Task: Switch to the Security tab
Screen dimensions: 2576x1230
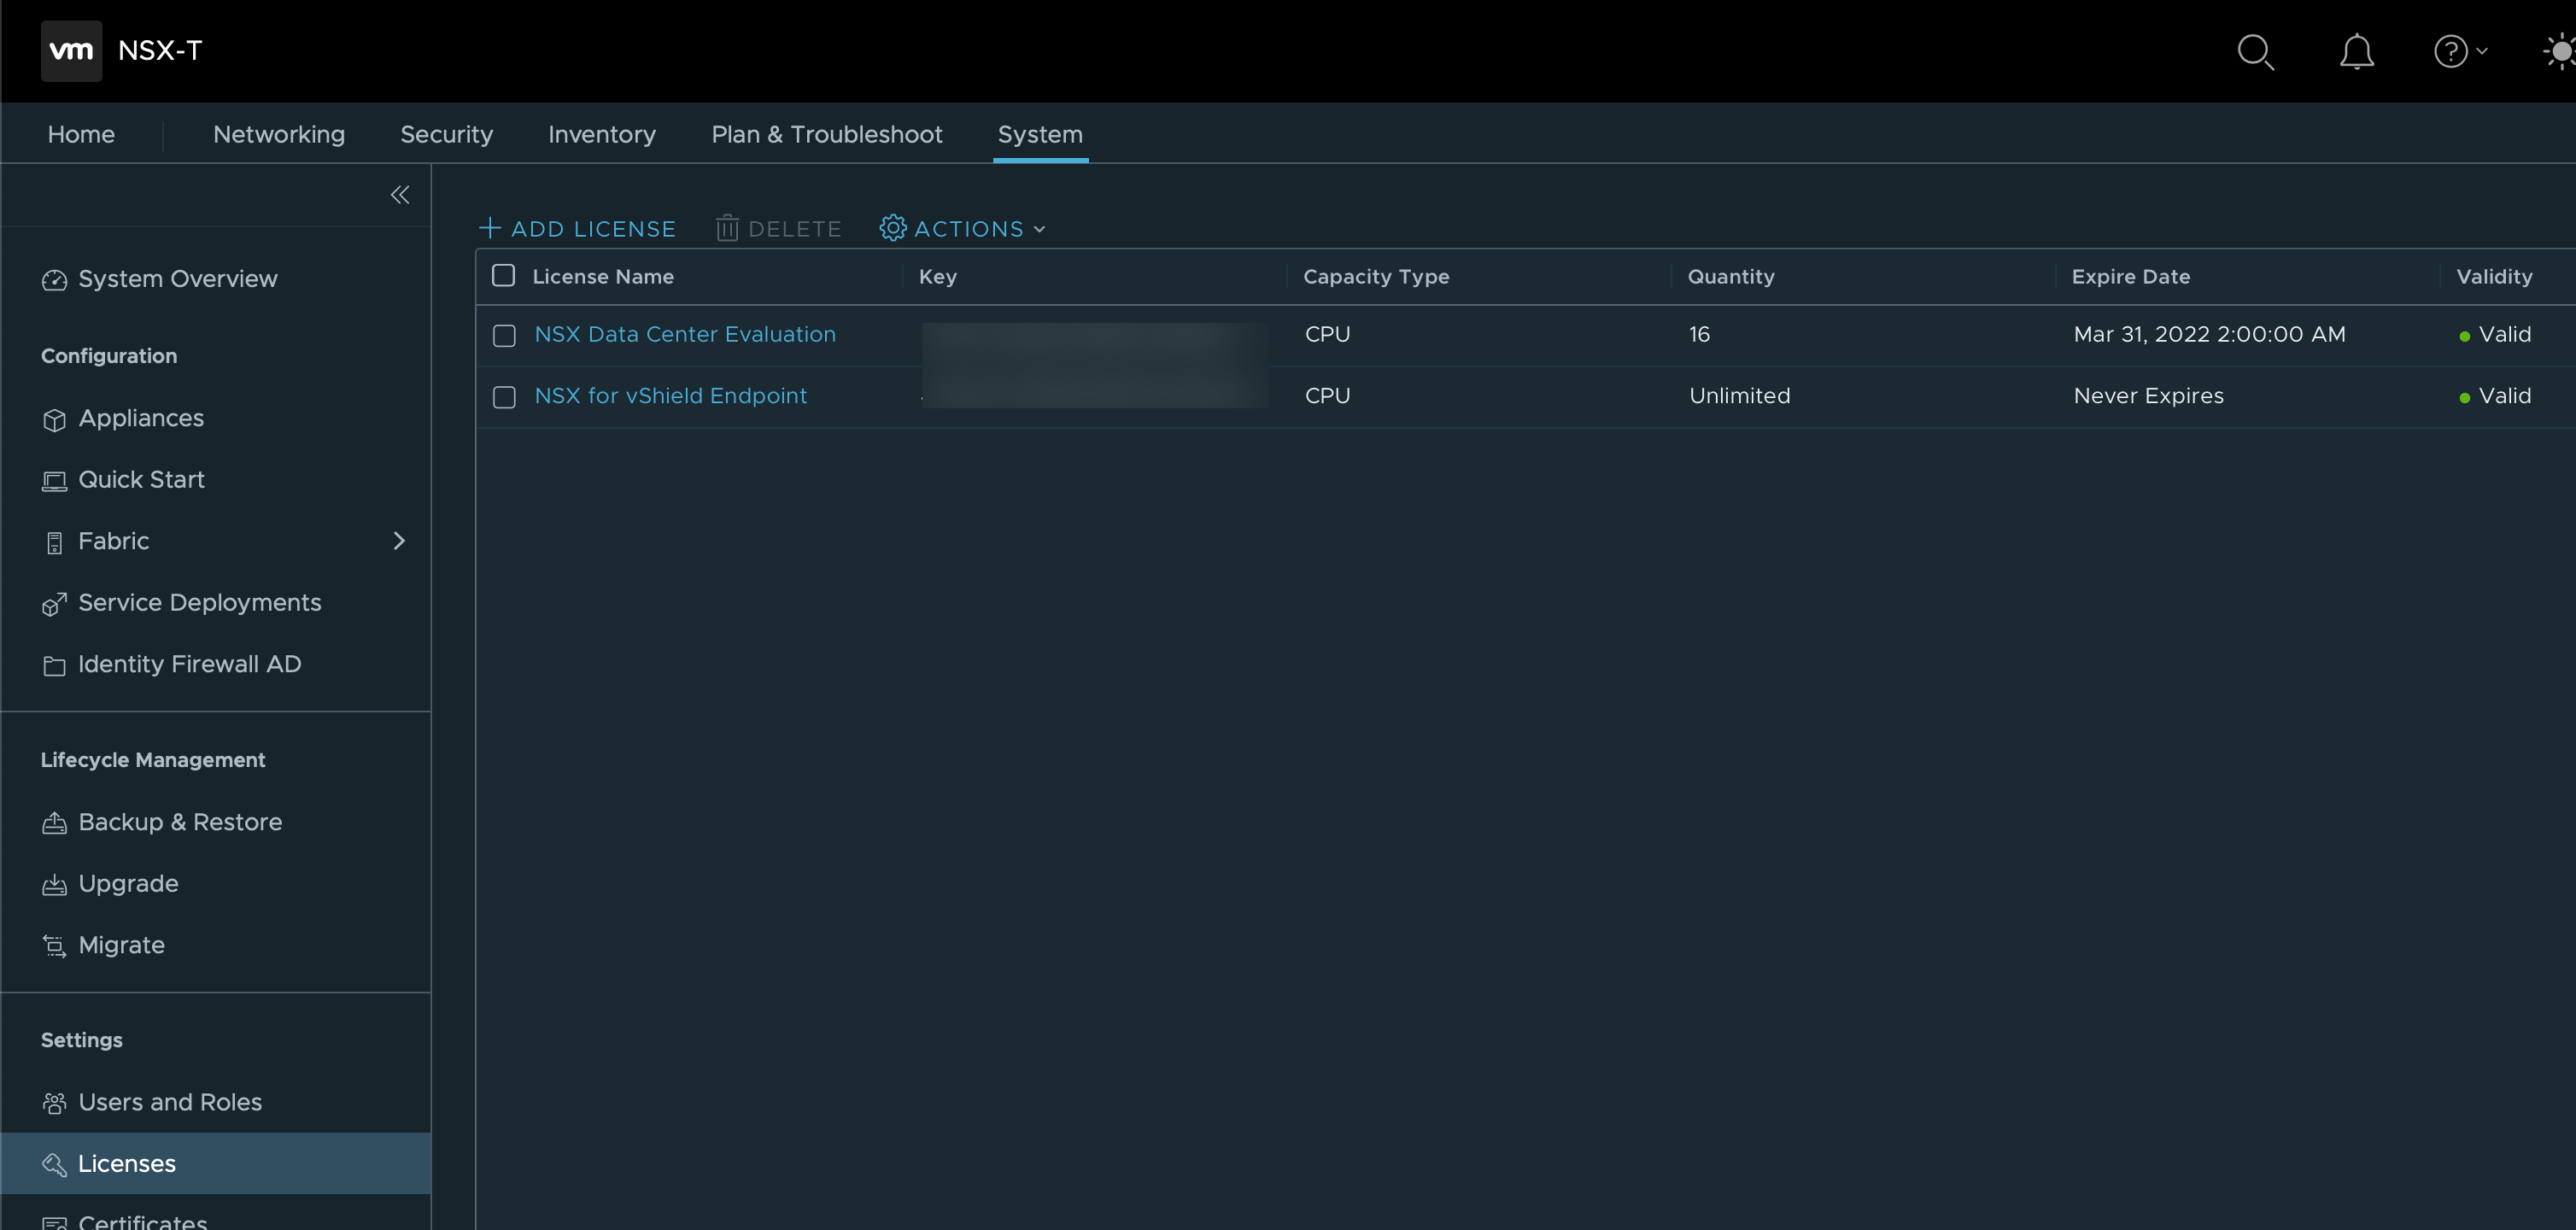Action: point(446,134)
